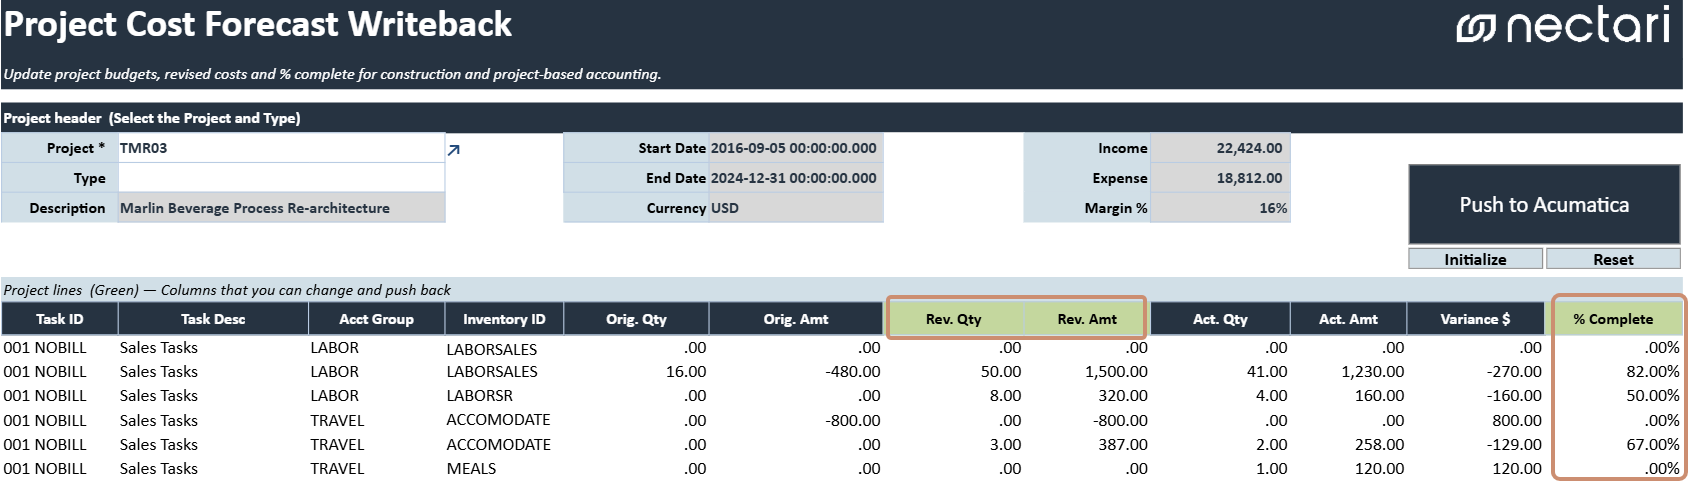Select the empty Type input field
The width and height of the screenshot is (1692, 485).
tap(281, 178)
